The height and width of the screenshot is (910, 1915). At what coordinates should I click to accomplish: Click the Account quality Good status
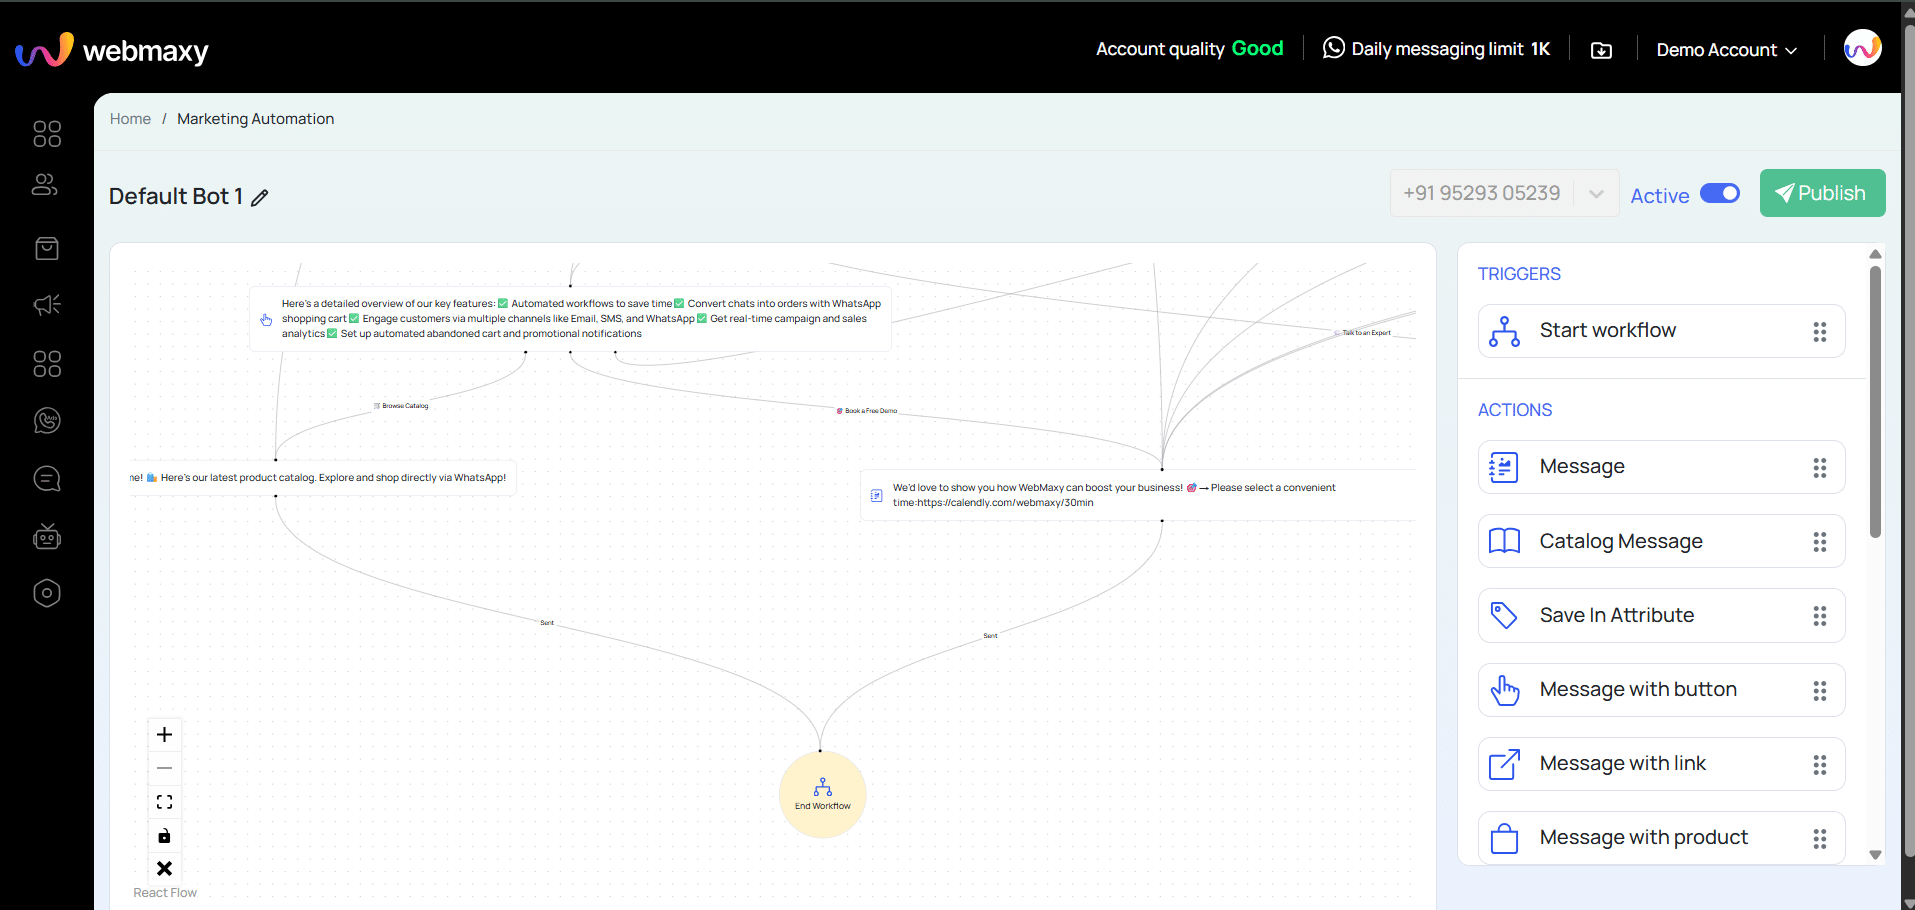(1189, 49)
